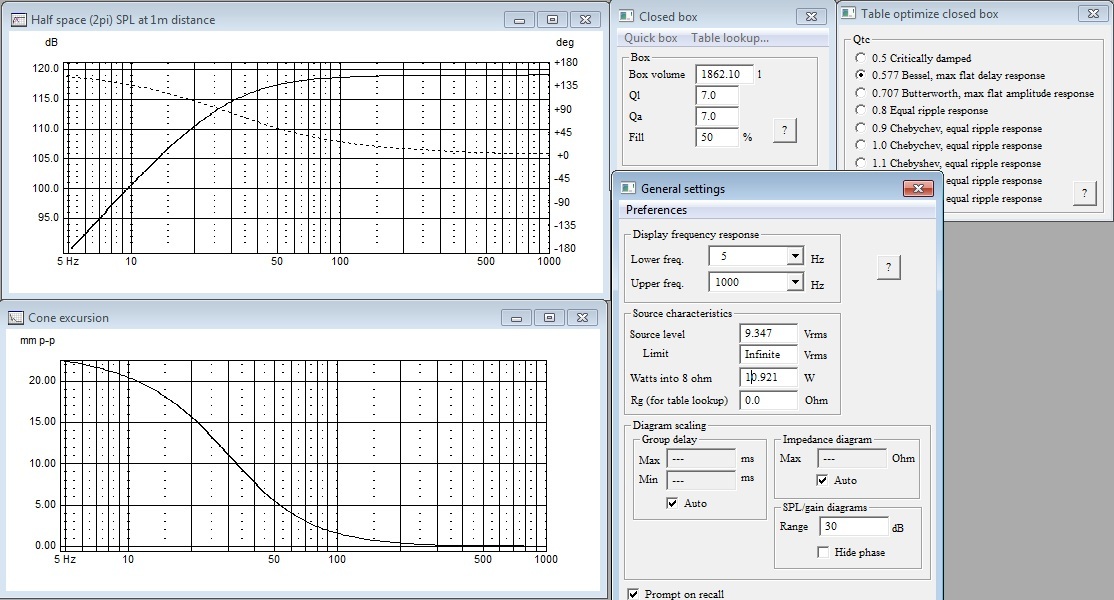Close the Cone excursion window

tap(582, 318)
